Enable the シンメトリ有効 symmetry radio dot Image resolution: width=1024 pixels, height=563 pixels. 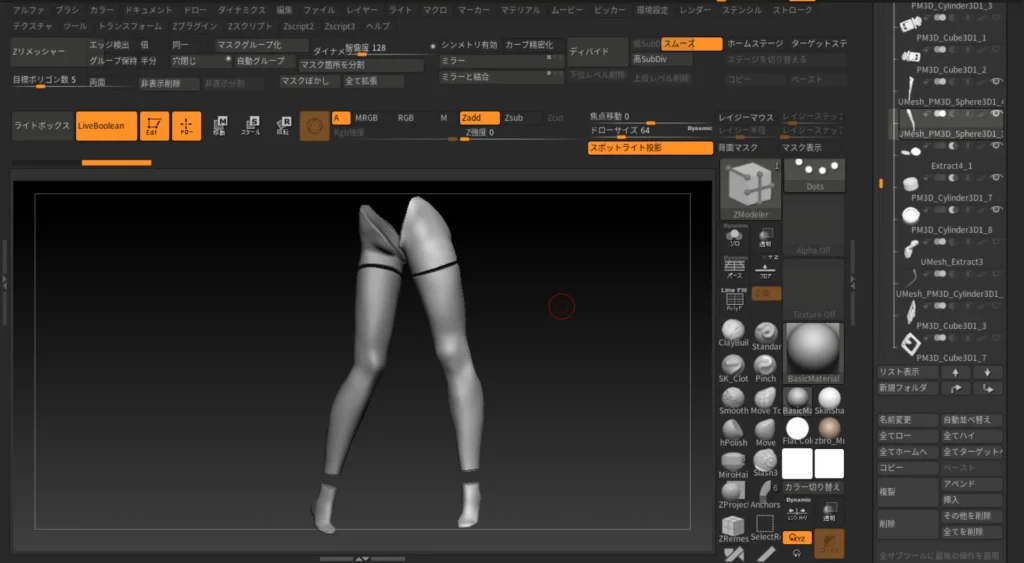tap(432, 45)
